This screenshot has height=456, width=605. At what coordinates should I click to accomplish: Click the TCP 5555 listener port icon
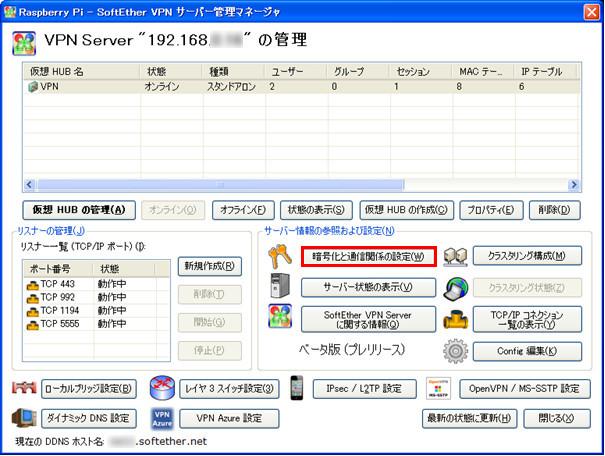pyautogui.click(x=33, y=325)
